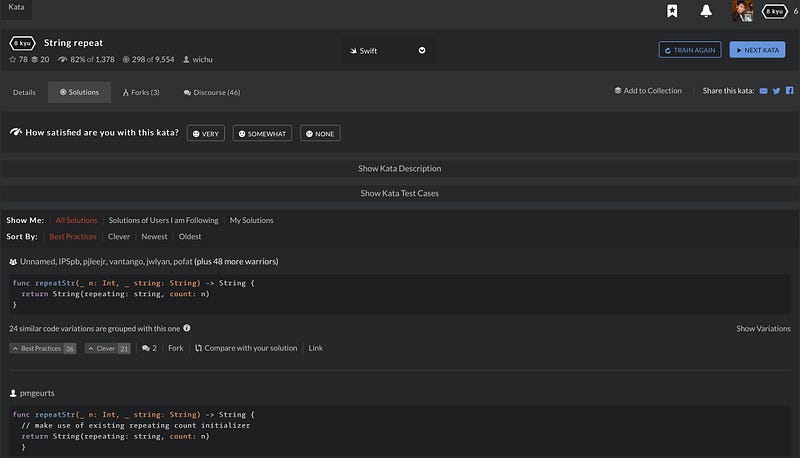Click the user profile avatar
The width and height of the screenshot is (800, 458).
tap(741, 11)
